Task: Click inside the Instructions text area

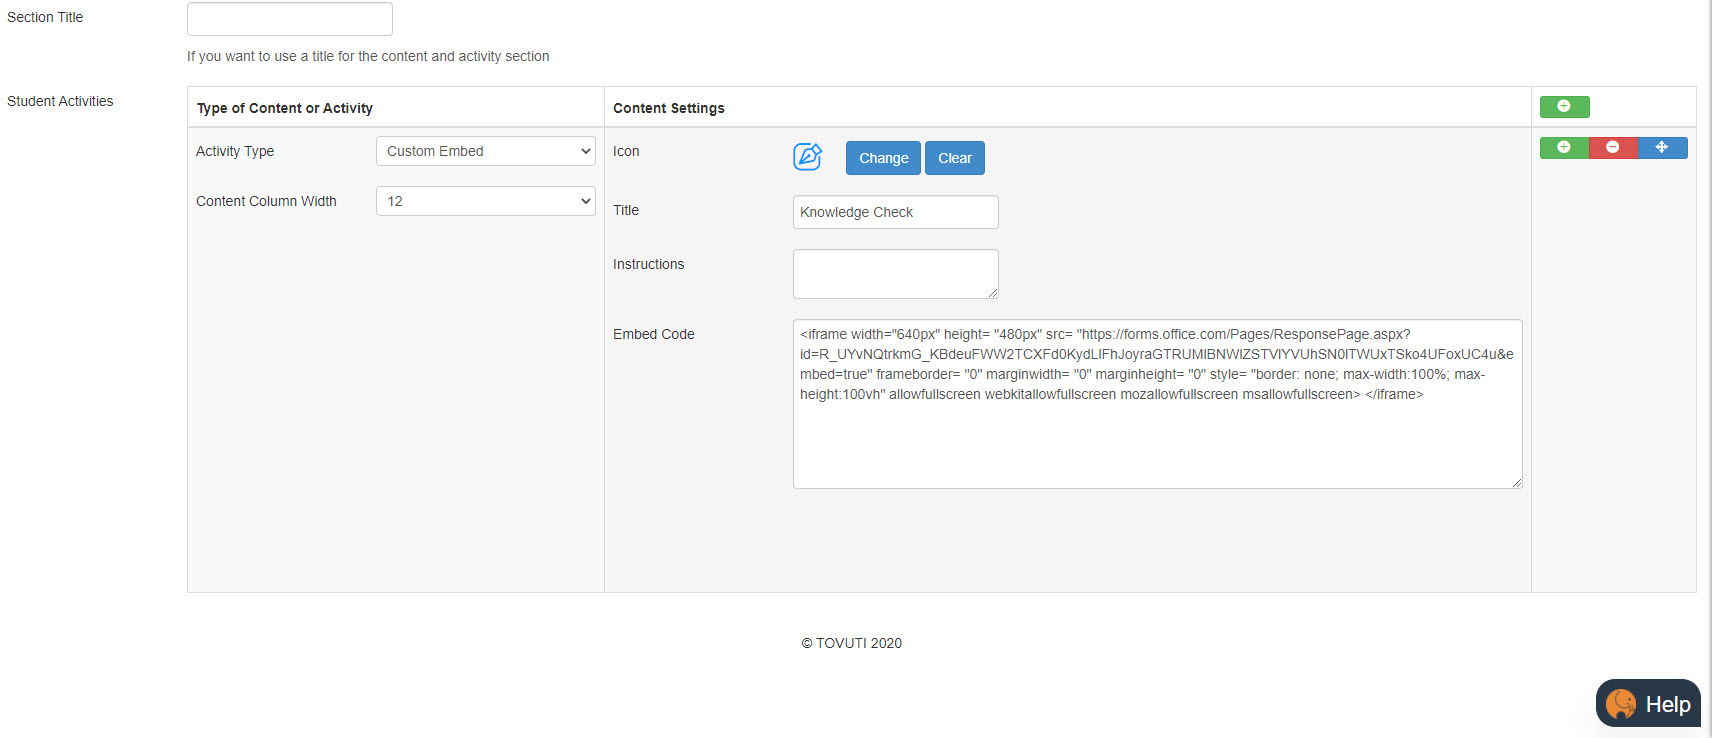Action: (x=896, y=274)
